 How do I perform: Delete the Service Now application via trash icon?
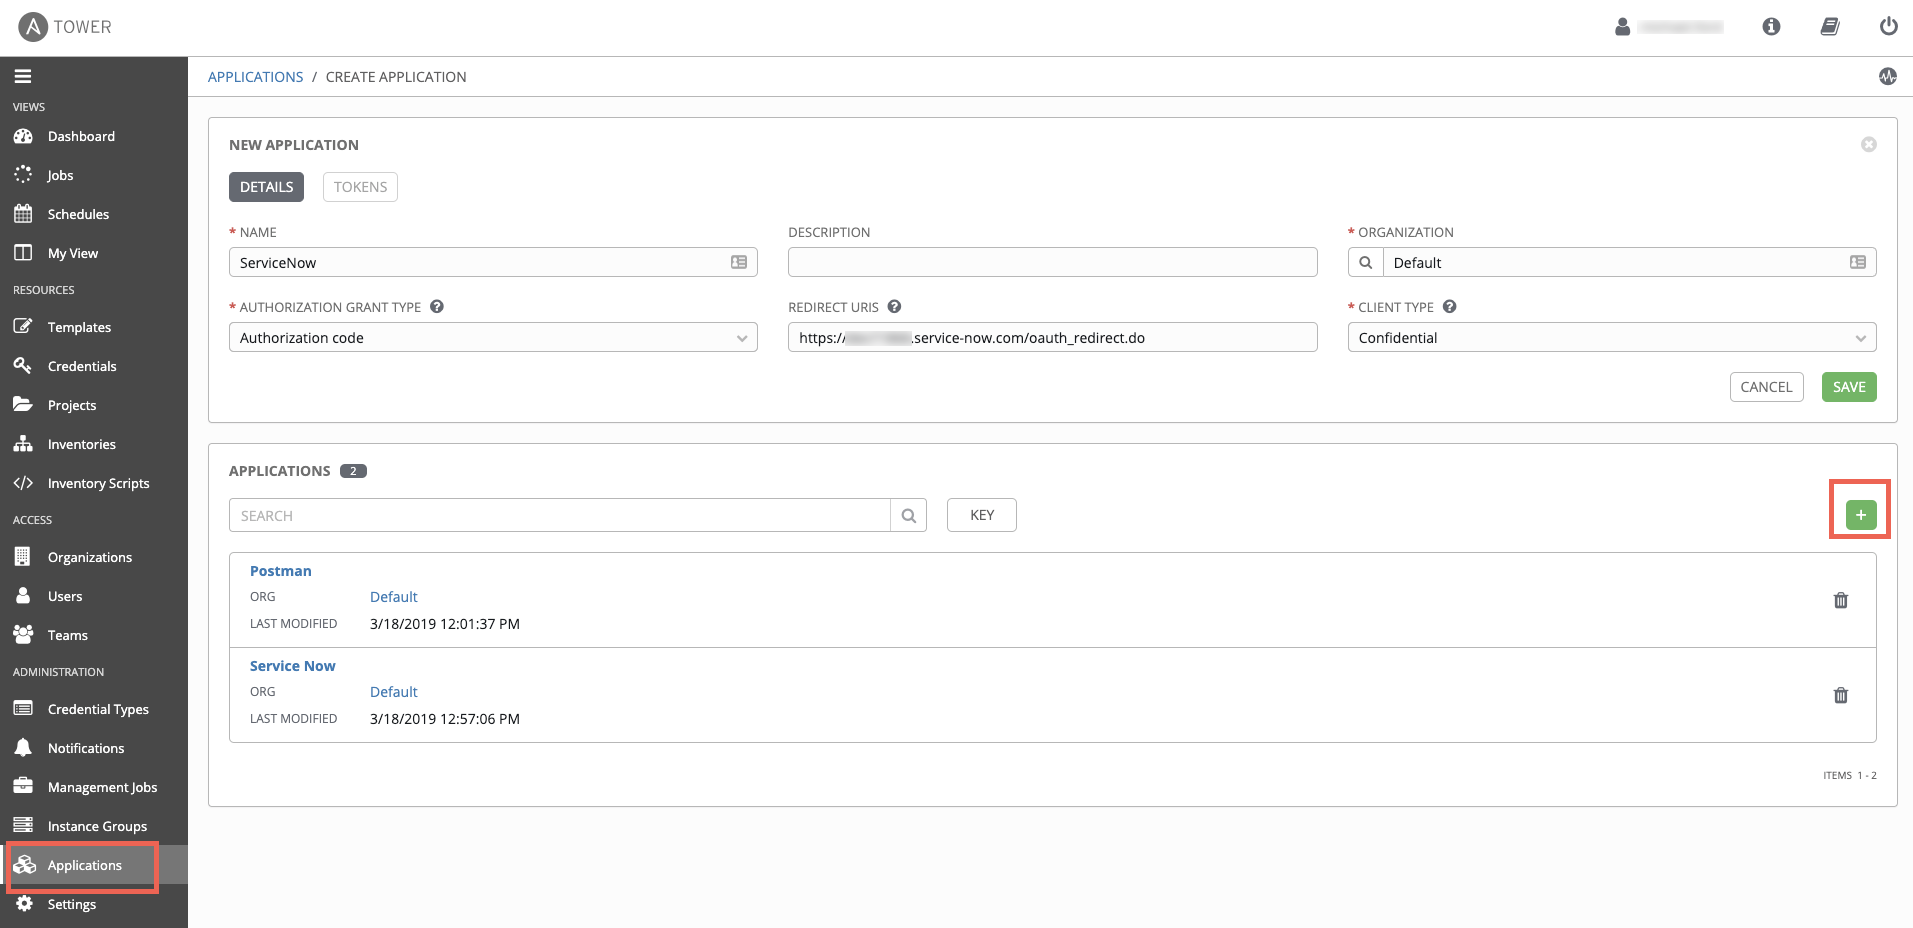pos(1840,695)
